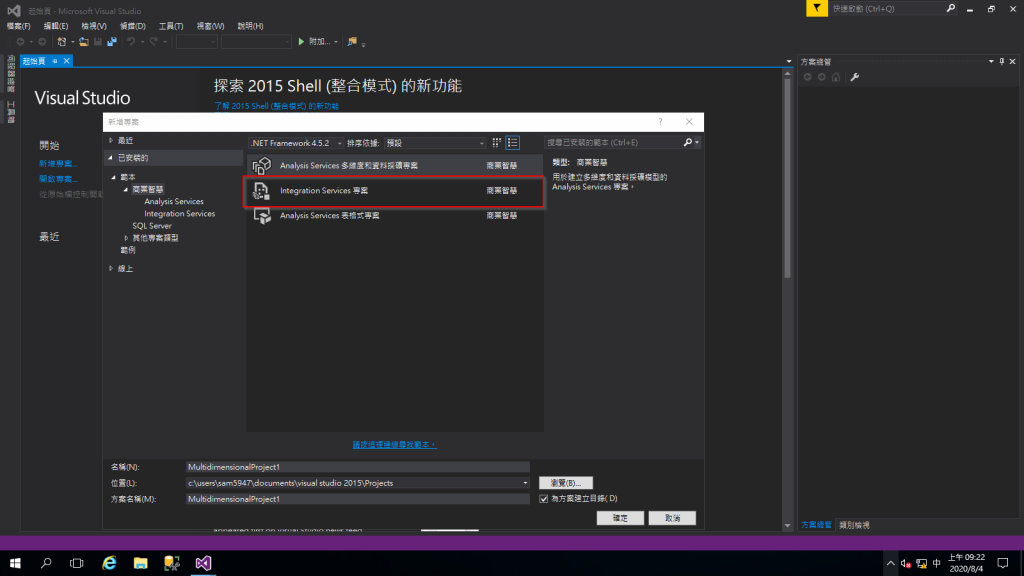1024x576 pixels.
Task: Select the Analysis Services 表格式 project icon
Action: pyautogui.click(x=262, y=216)
